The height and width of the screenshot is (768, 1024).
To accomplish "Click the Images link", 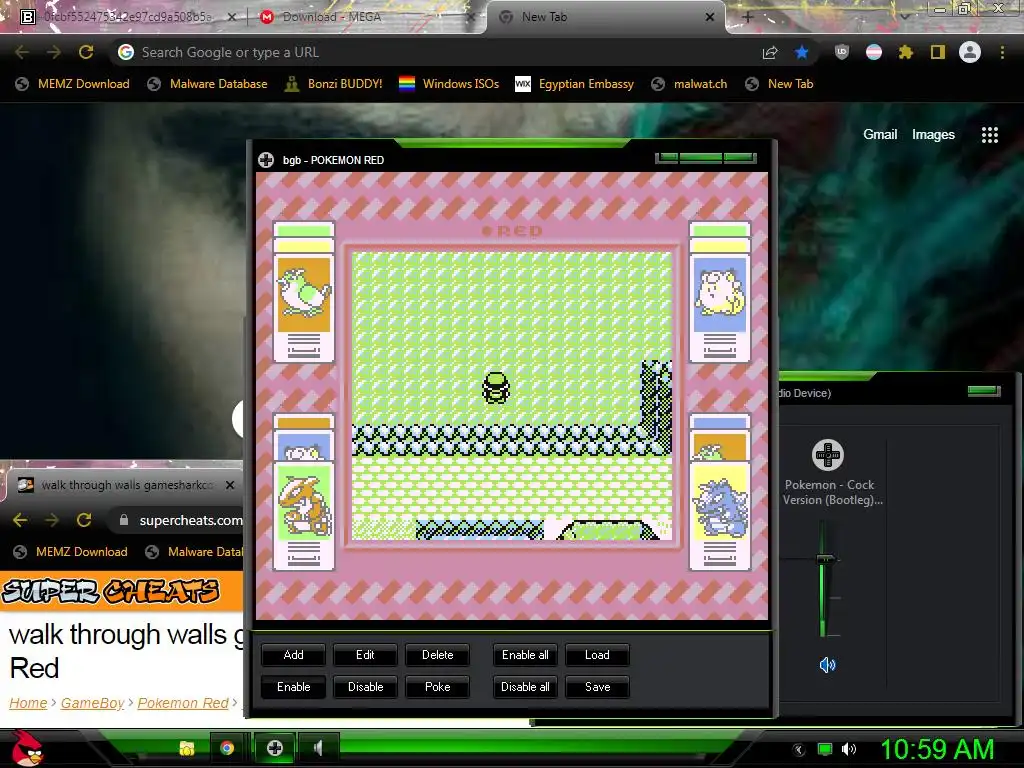I will tap(933, 135).
